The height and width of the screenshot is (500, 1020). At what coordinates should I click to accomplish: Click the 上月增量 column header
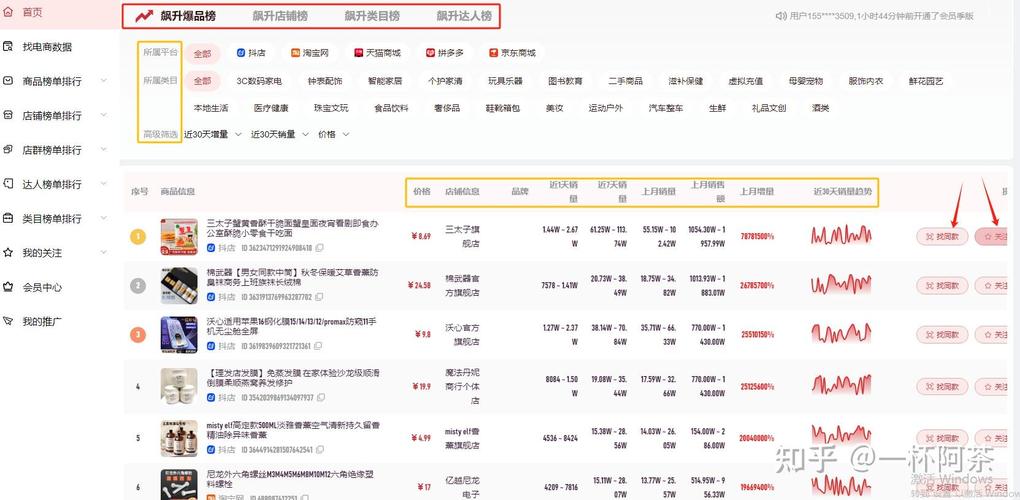[757, 192]
